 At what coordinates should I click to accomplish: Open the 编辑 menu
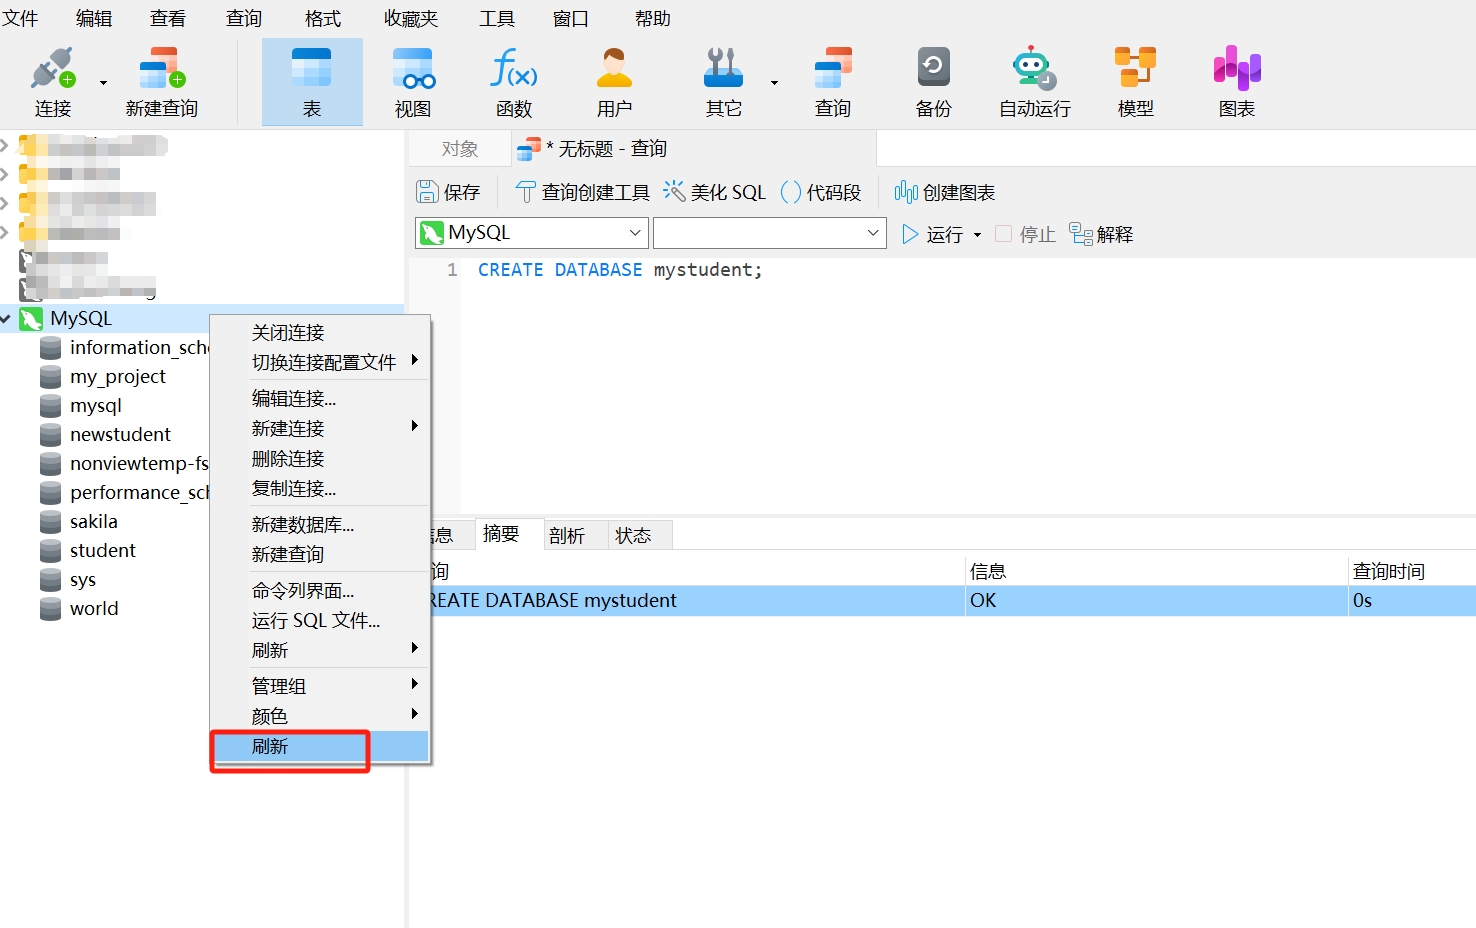pyautogui.click(x=94, y=18)
